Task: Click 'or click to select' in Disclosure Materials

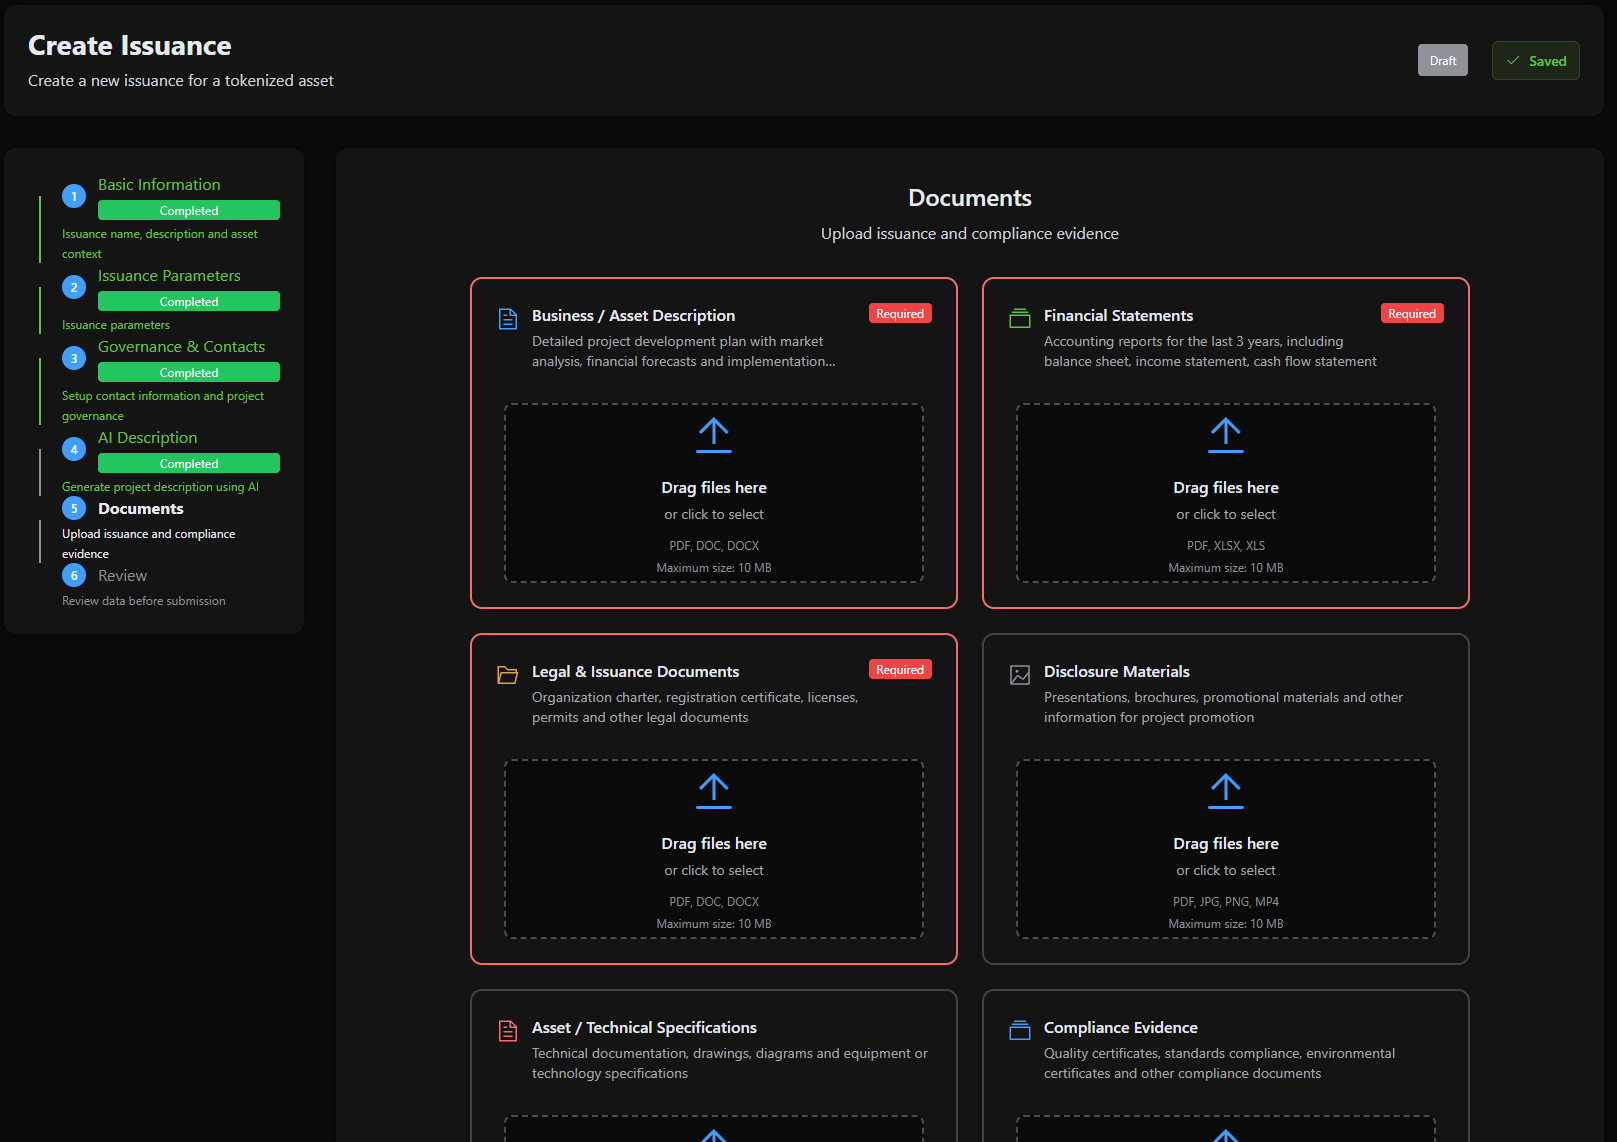Action: click(1226, 870)
